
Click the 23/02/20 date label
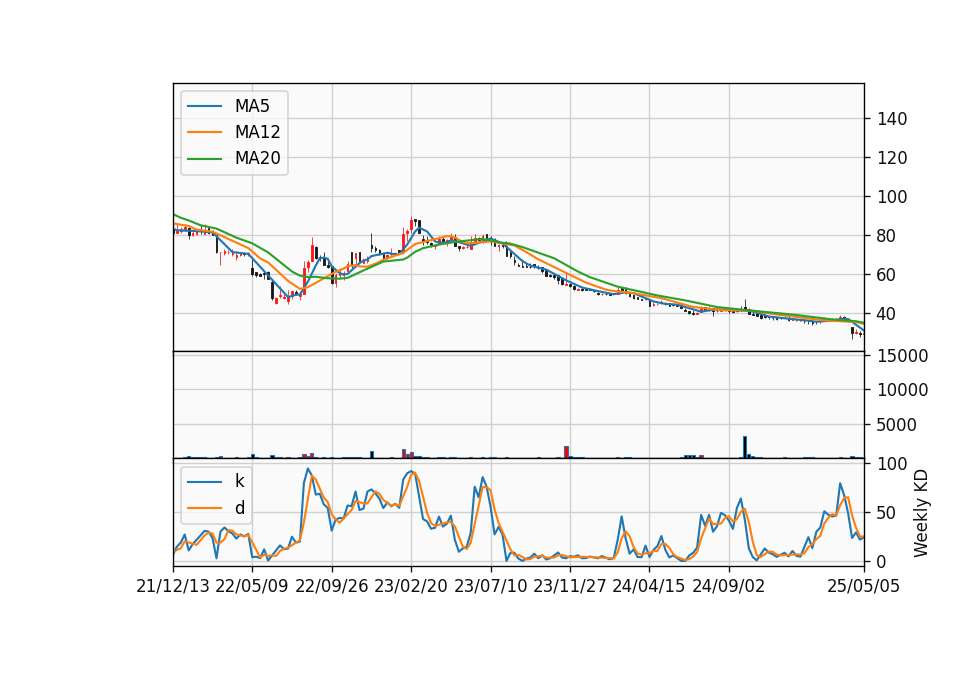point(411,586)
